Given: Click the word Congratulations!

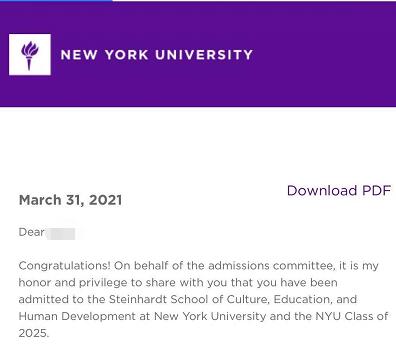Looking at the screenshot, I should 64,266.
